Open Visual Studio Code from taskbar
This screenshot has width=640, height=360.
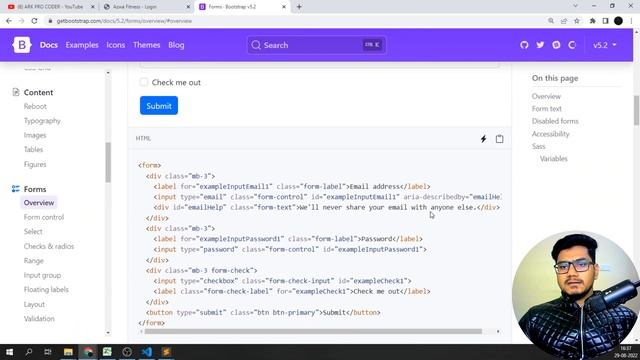click(x=147, y=351)
